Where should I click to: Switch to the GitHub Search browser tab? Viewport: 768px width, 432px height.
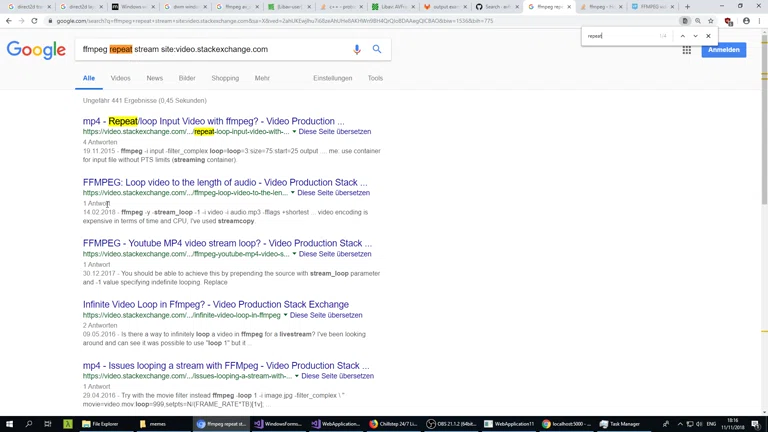click(497, 7)
